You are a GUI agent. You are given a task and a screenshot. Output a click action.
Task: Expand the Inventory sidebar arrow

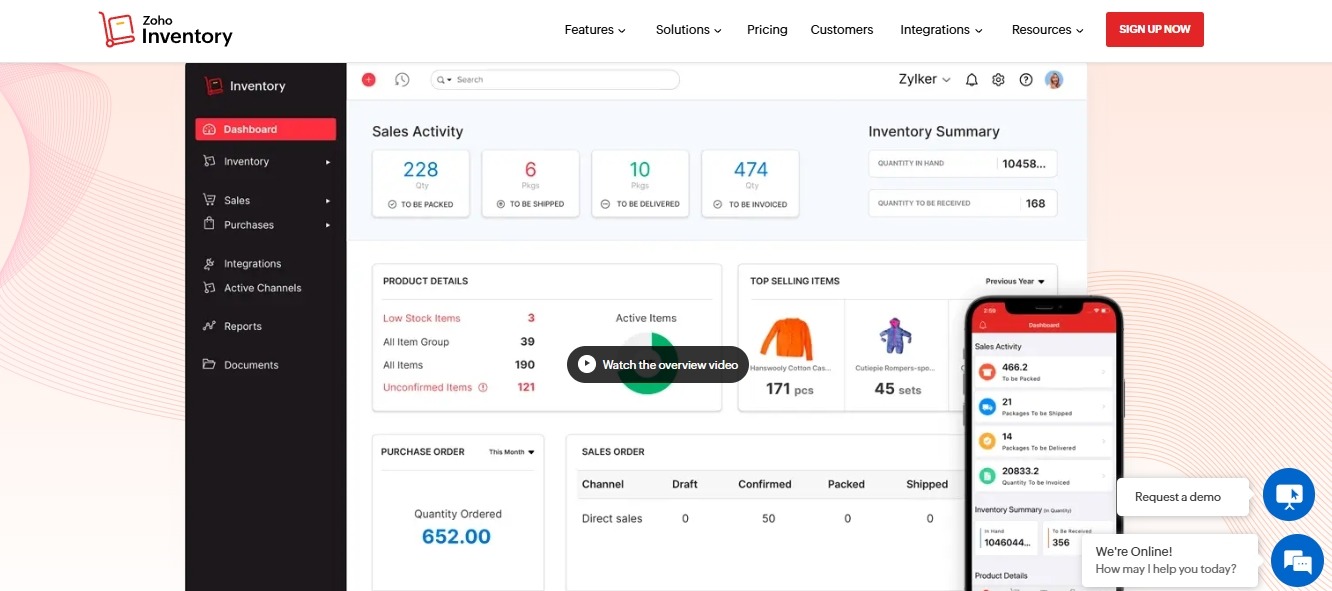(328, 162)
